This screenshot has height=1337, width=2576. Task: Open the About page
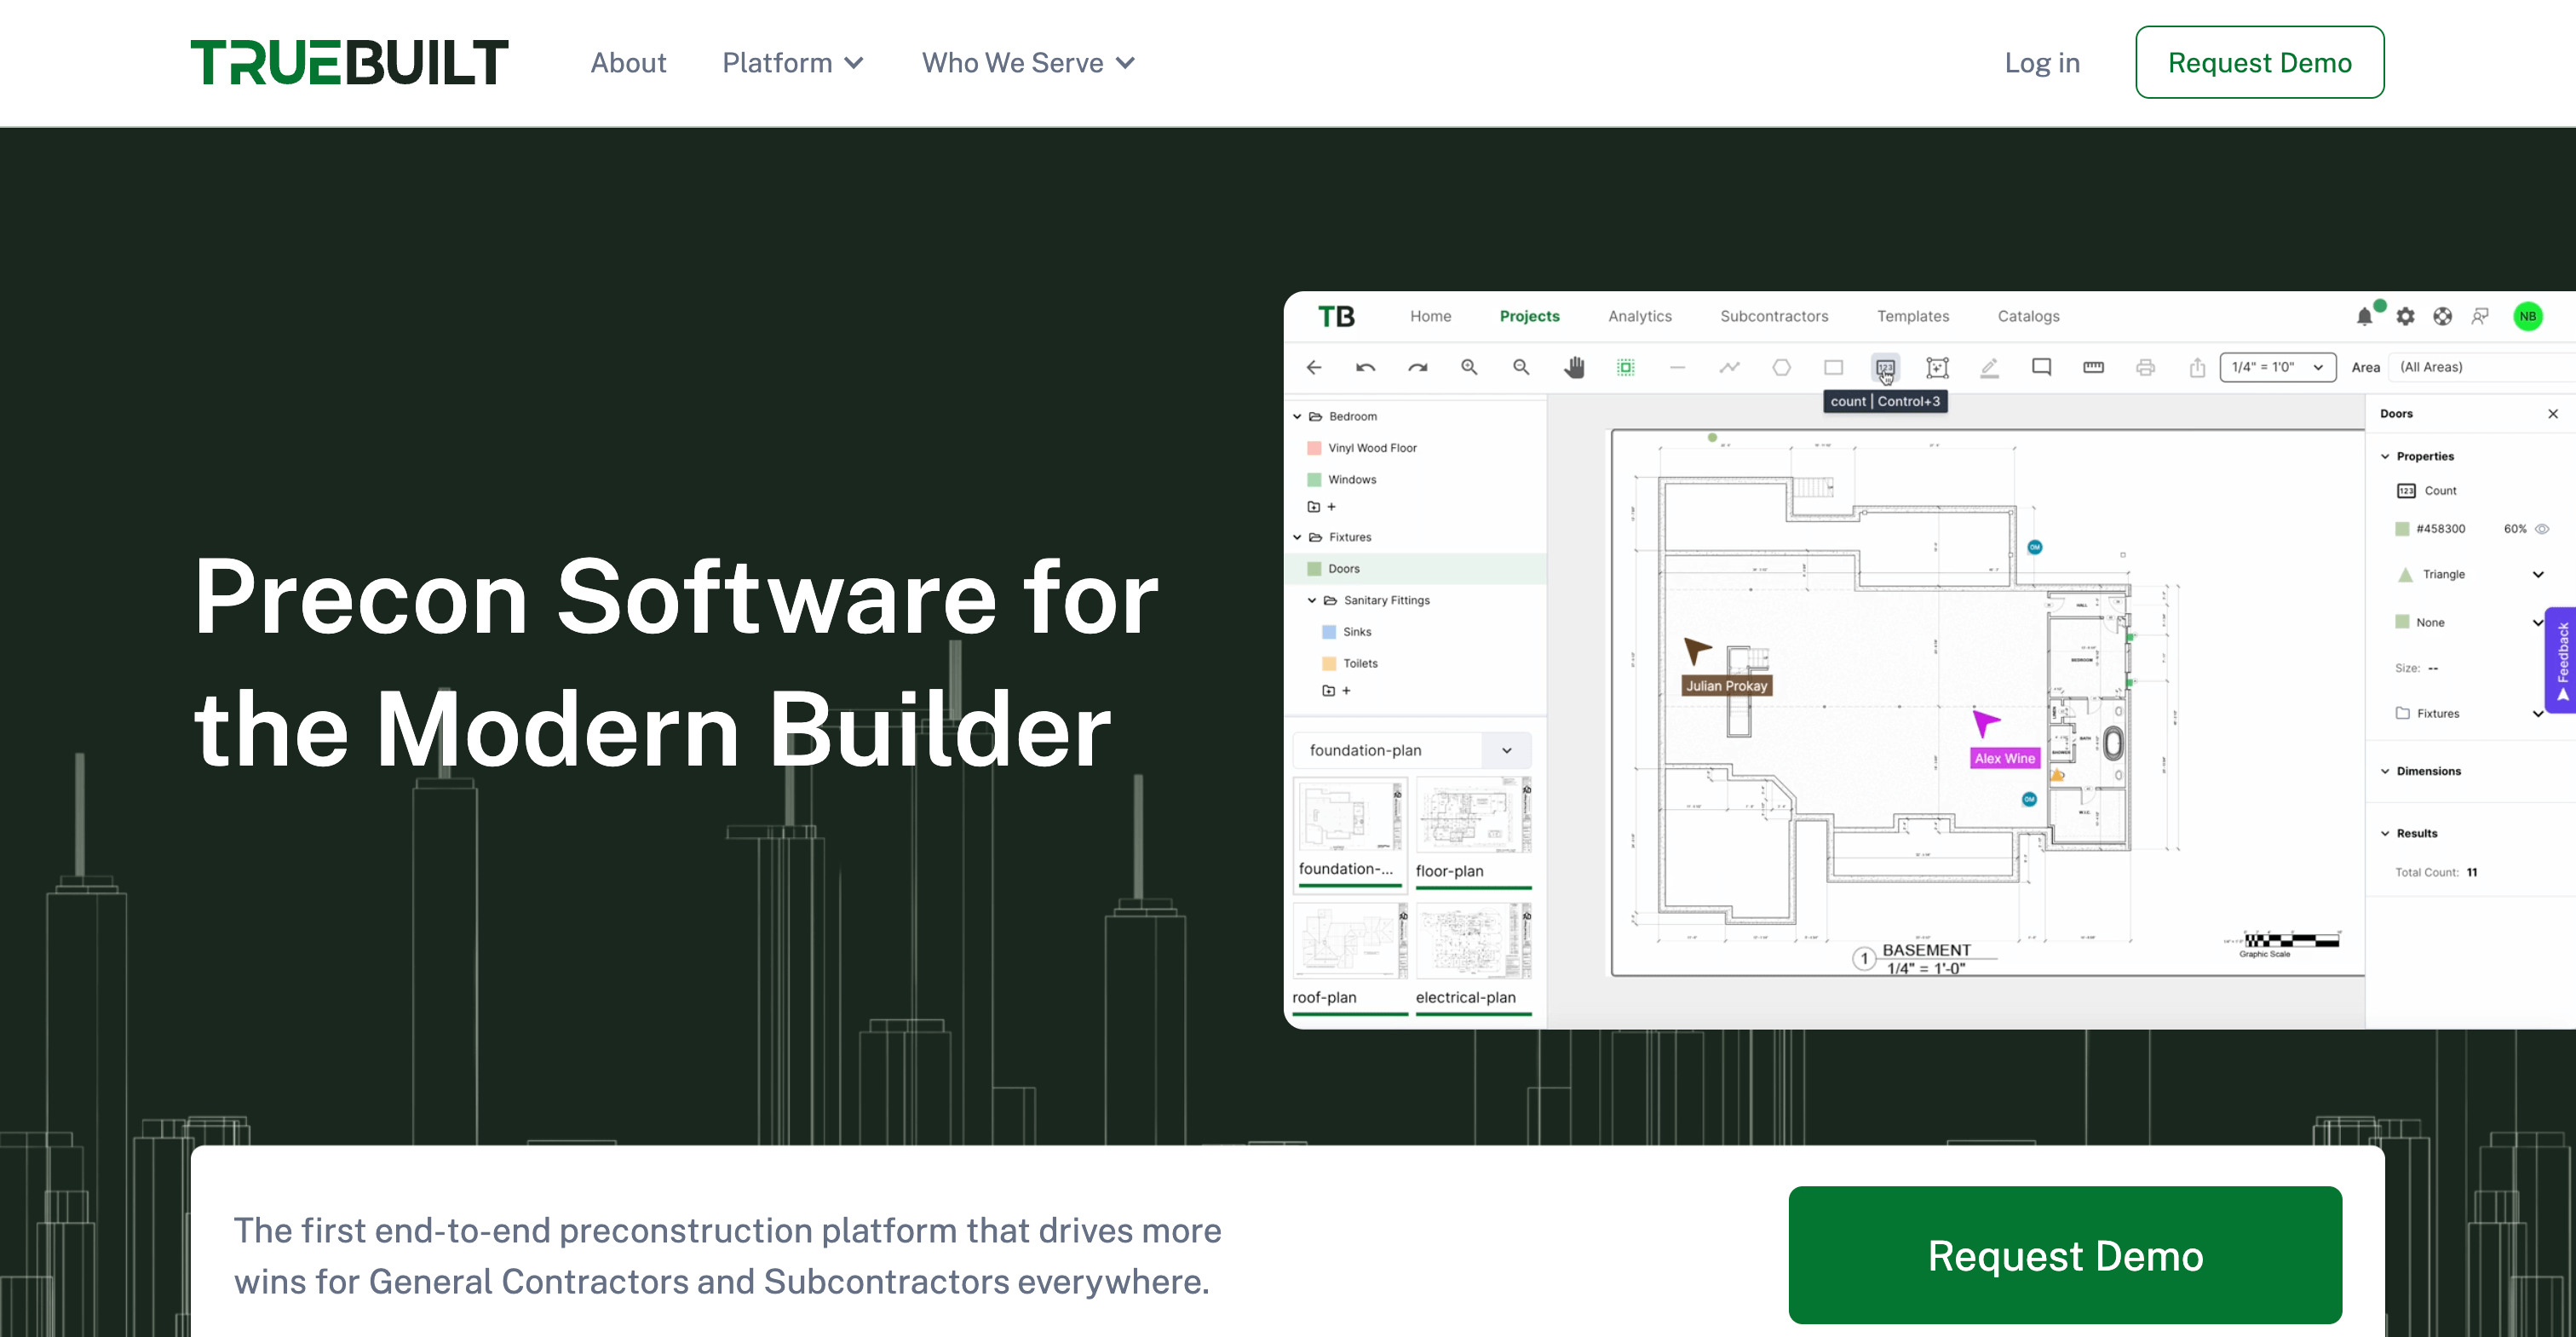click(628, 63)
